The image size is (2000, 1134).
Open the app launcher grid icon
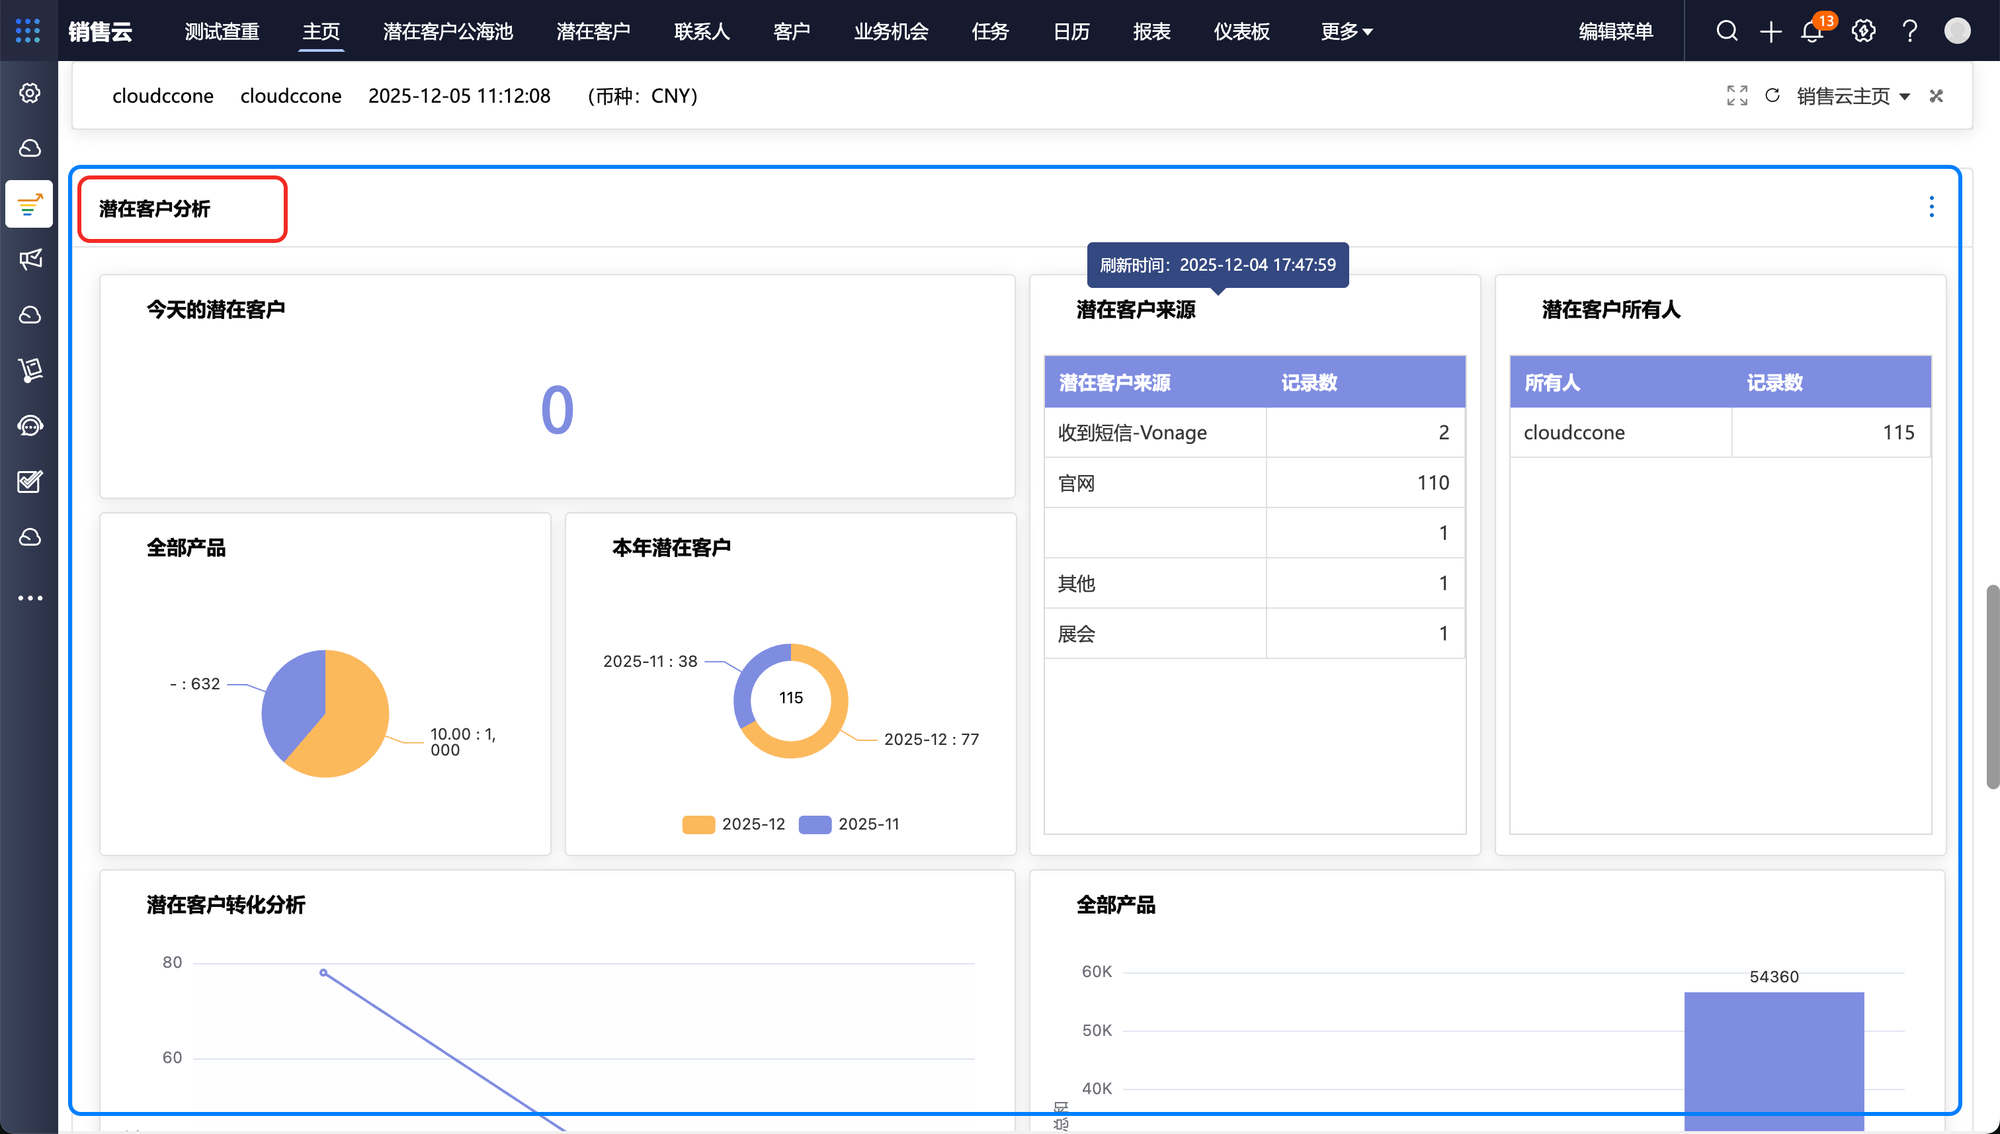(28, 31)
